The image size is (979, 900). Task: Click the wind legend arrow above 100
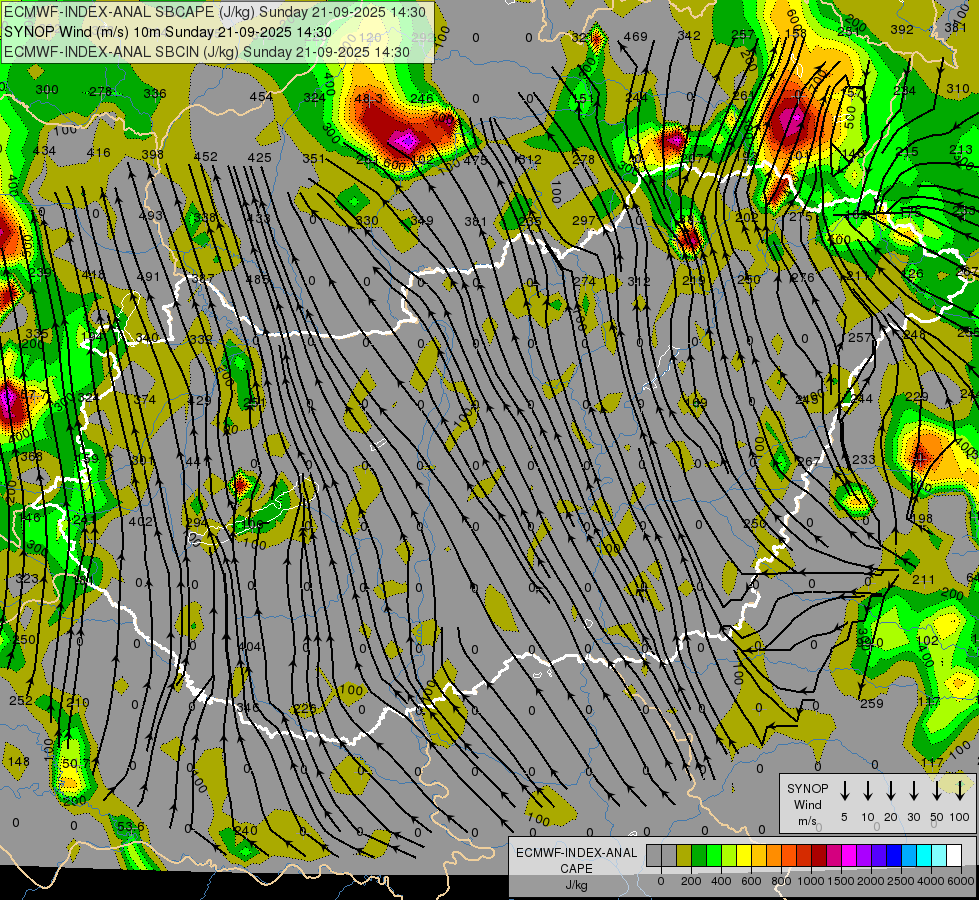960,790
